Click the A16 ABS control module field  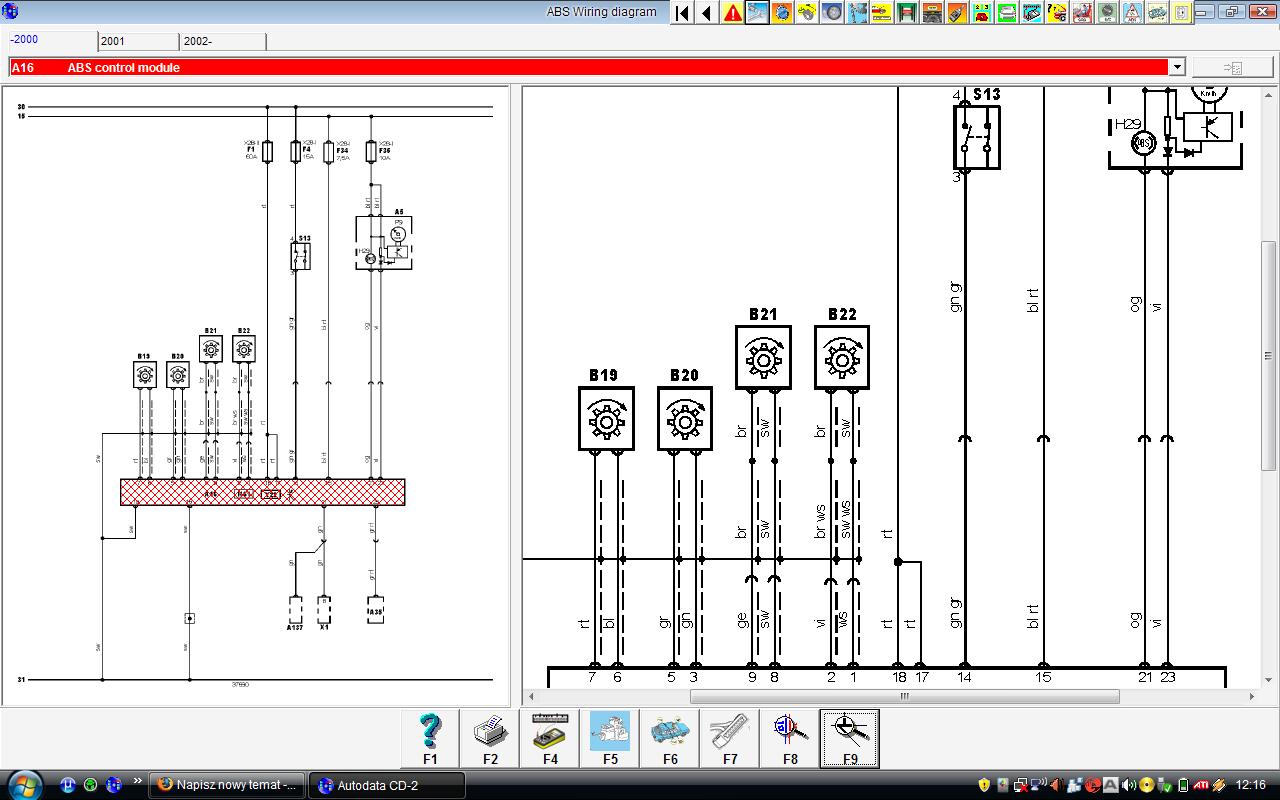coord(588,67)
